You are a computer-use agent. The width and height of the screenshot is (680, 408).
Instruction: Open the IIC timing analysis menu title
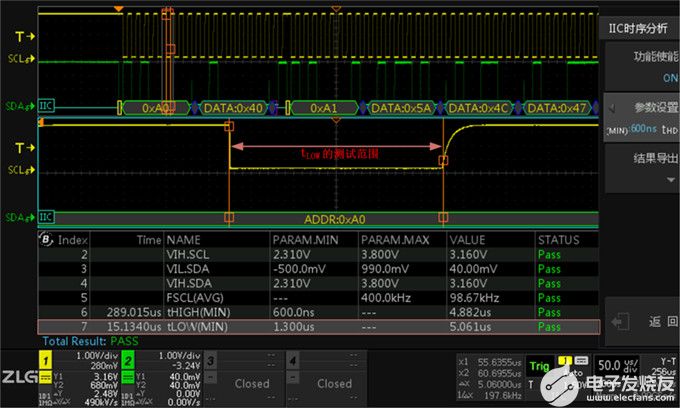[x=640, y=28]
